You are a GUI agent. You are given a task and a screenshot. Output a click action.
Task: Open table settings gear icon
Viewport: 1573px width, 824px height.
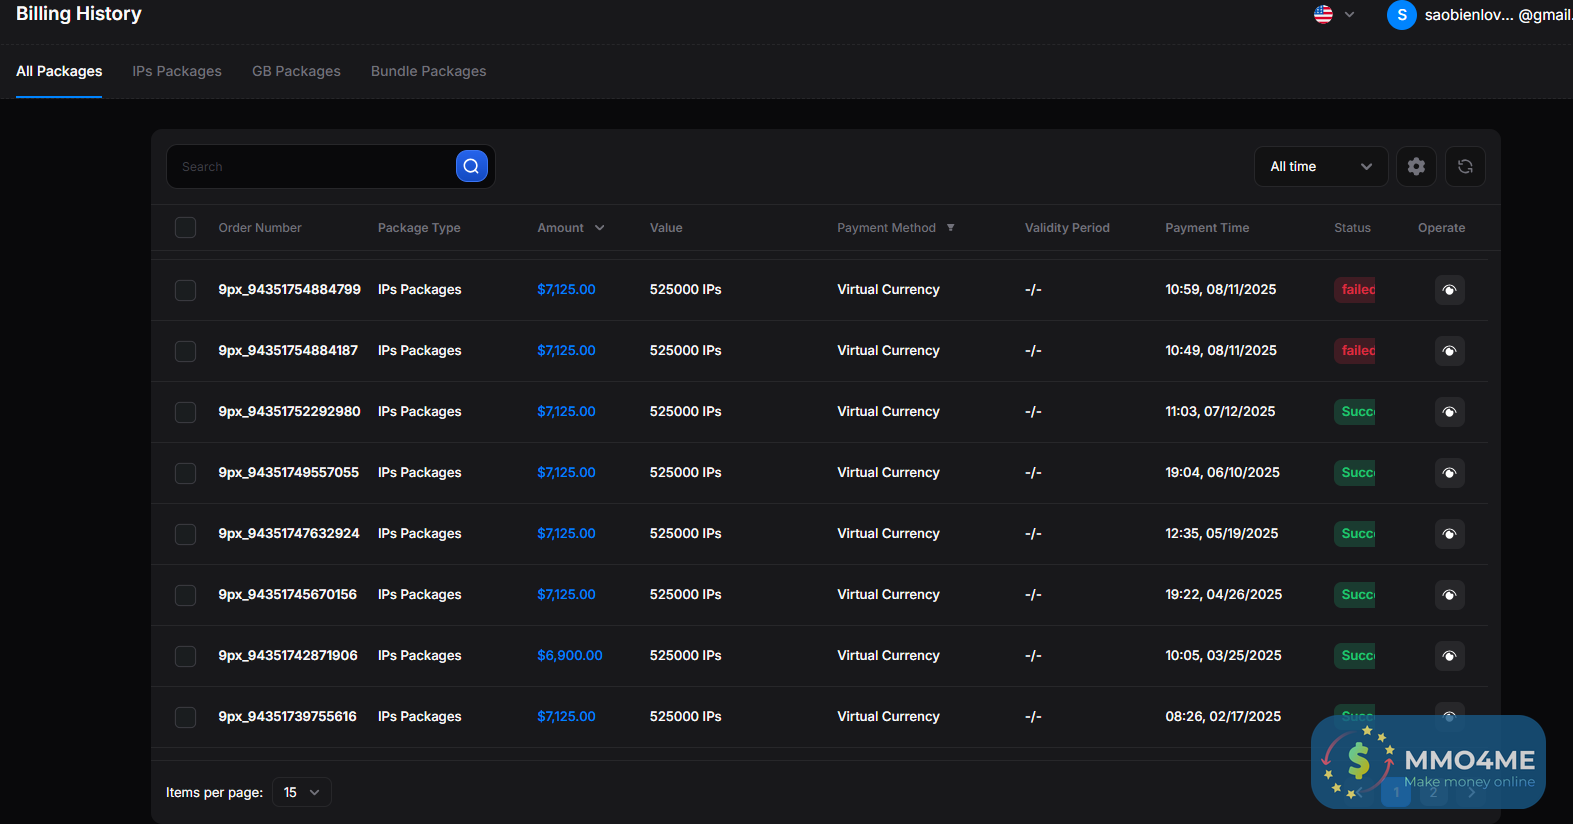1416,167
